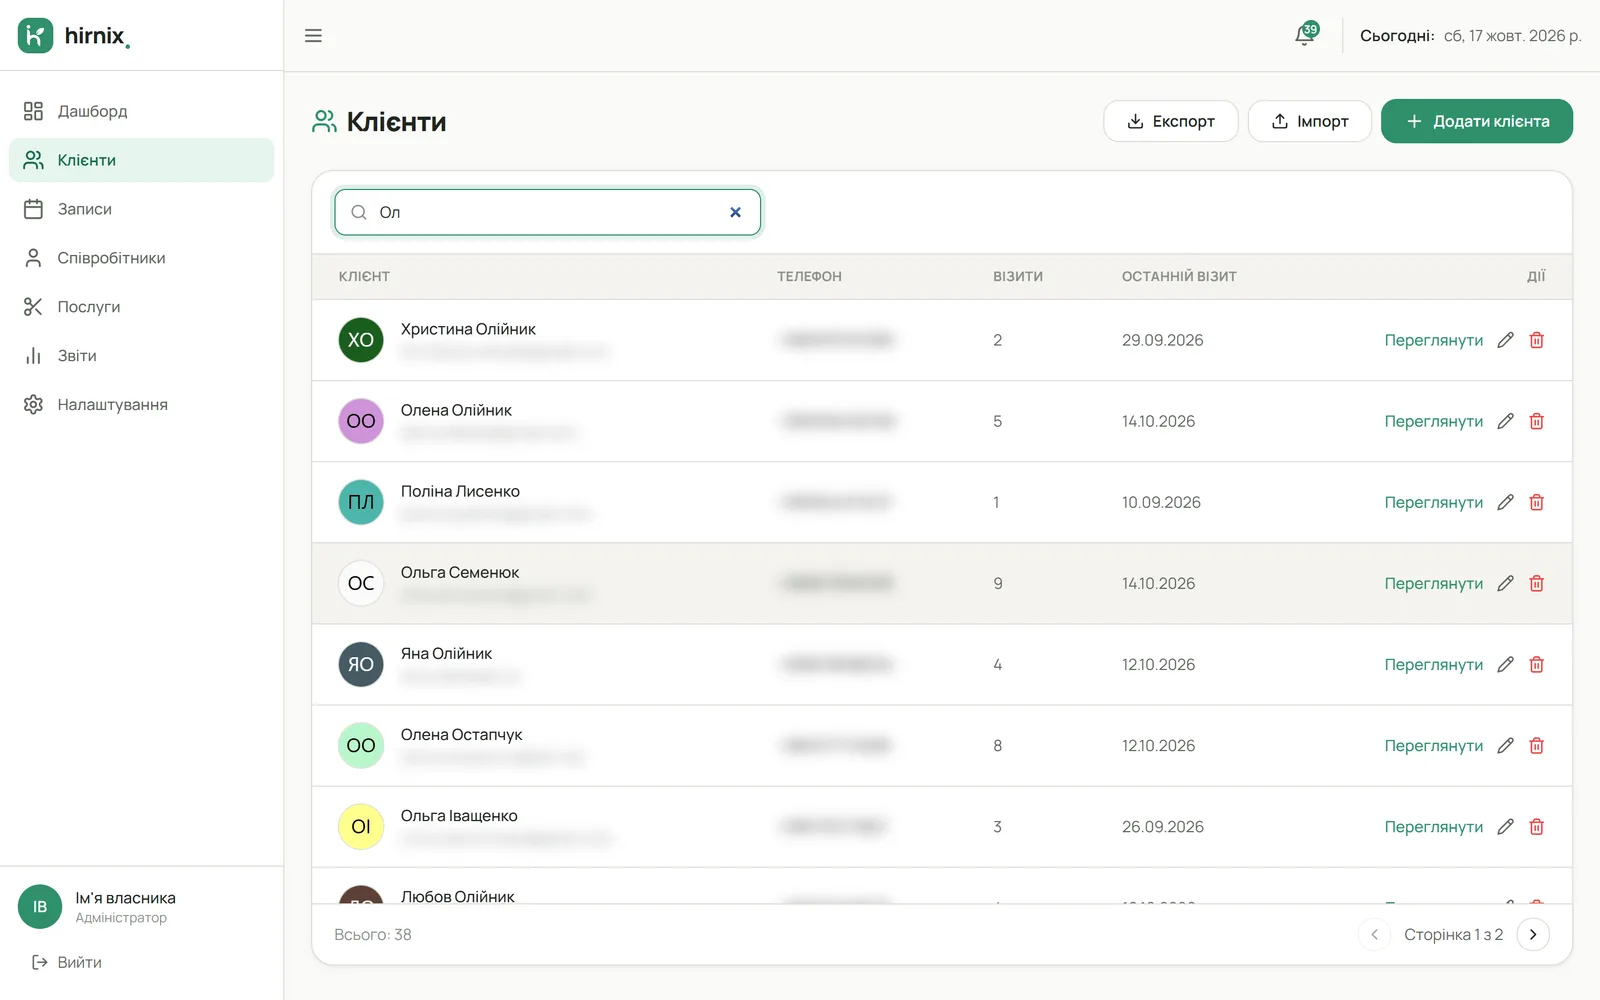The image size is (1600, 1000).
Task: Focus the client search field
Action: (548, 212)
